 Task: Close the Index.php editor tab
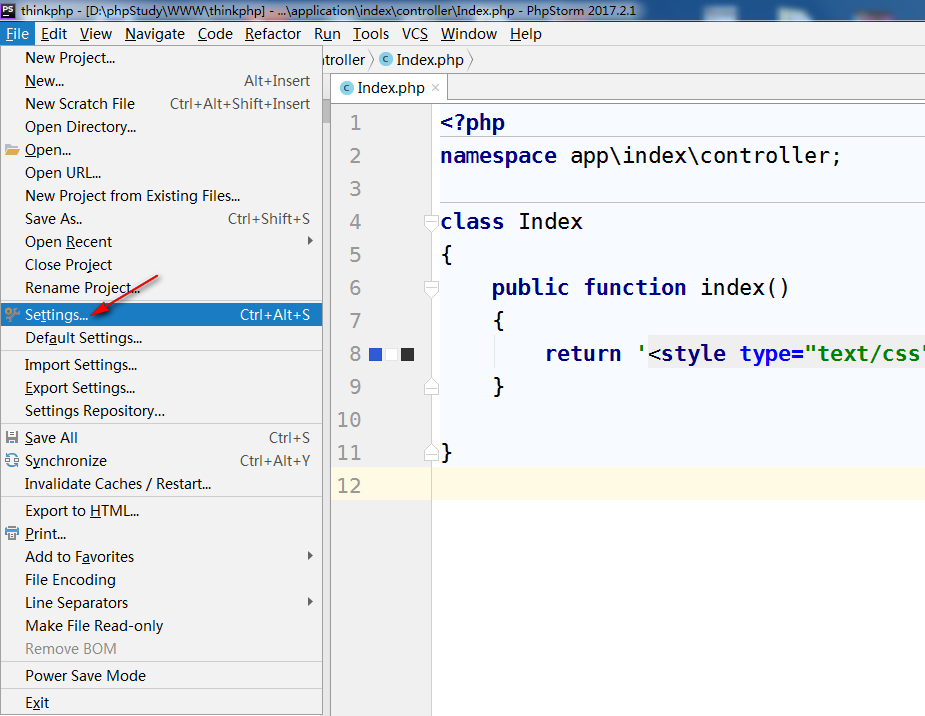point(435,87)
